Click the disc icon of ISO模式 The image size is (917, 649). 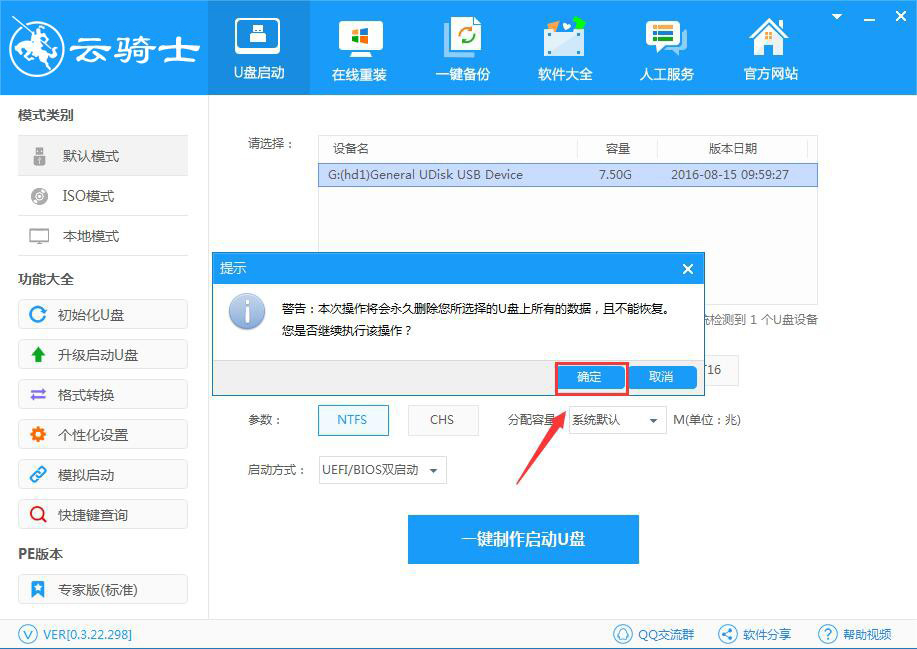[39, 196]
